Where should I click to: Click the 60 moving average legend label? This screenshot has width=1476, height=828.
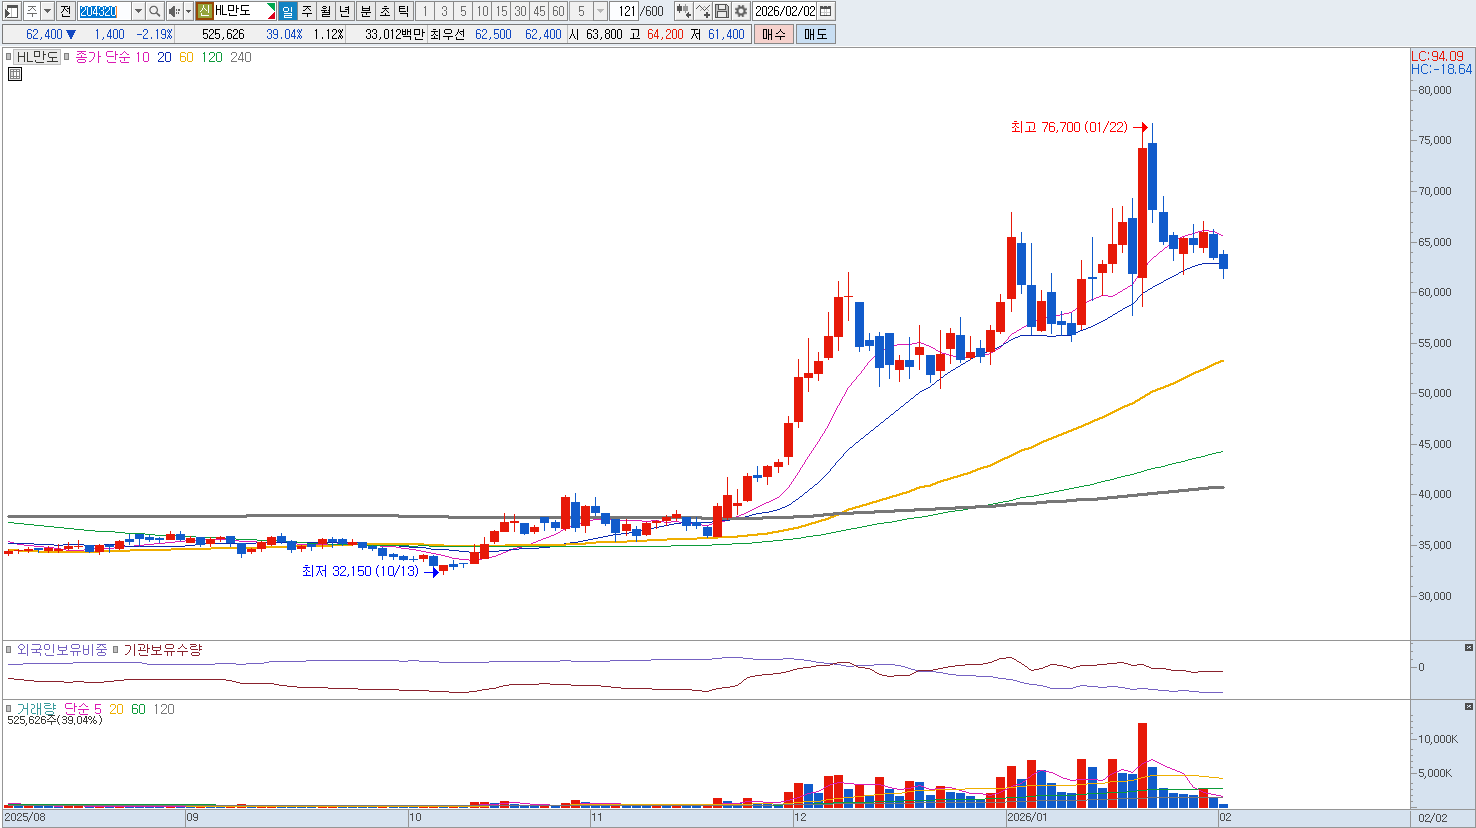186,57
